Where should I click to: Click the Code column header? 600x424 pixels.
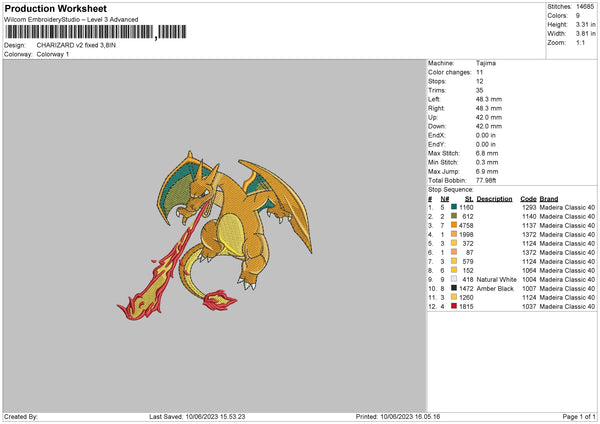pos(528,198)
